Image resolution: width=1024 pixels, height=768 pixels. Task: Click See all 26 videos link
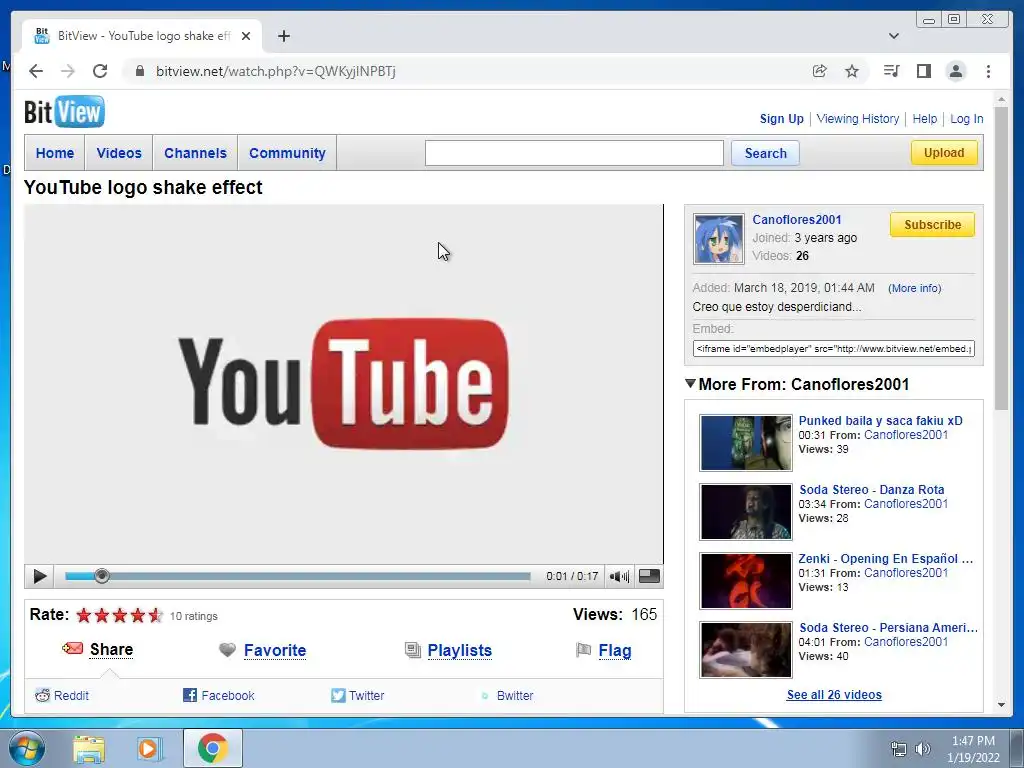tap(834, 695)
